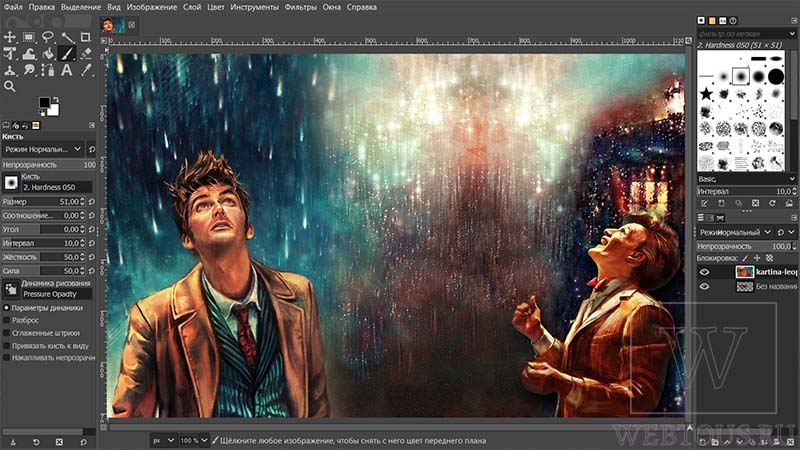Image resolution: width=800 pixels, height=450 pixels.
Task: Adjust the Непрозрачность slider in tool options
Action: pos(49,165)
